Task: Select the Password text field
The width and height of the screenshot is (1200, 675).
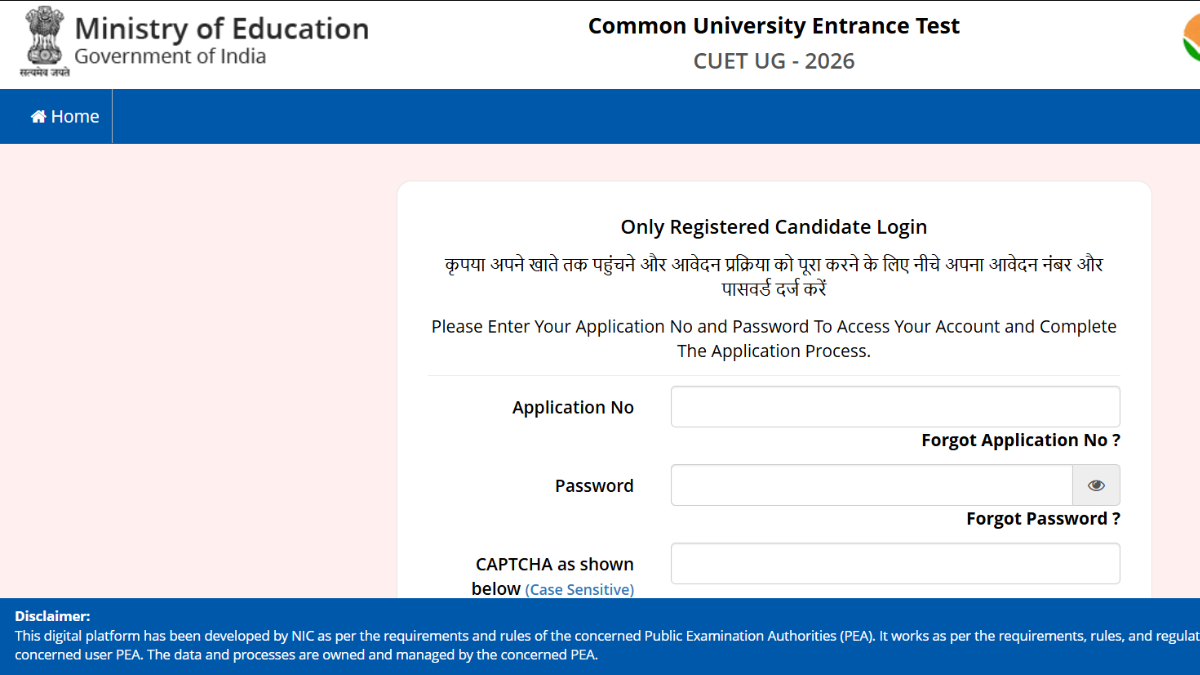Action: point(871,486)
